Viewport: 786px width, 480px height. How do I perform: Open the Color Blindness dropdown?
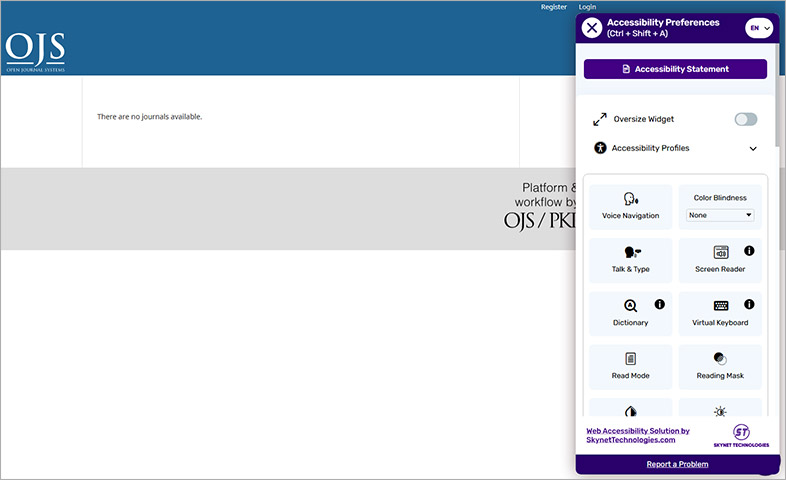coord(720,215)
